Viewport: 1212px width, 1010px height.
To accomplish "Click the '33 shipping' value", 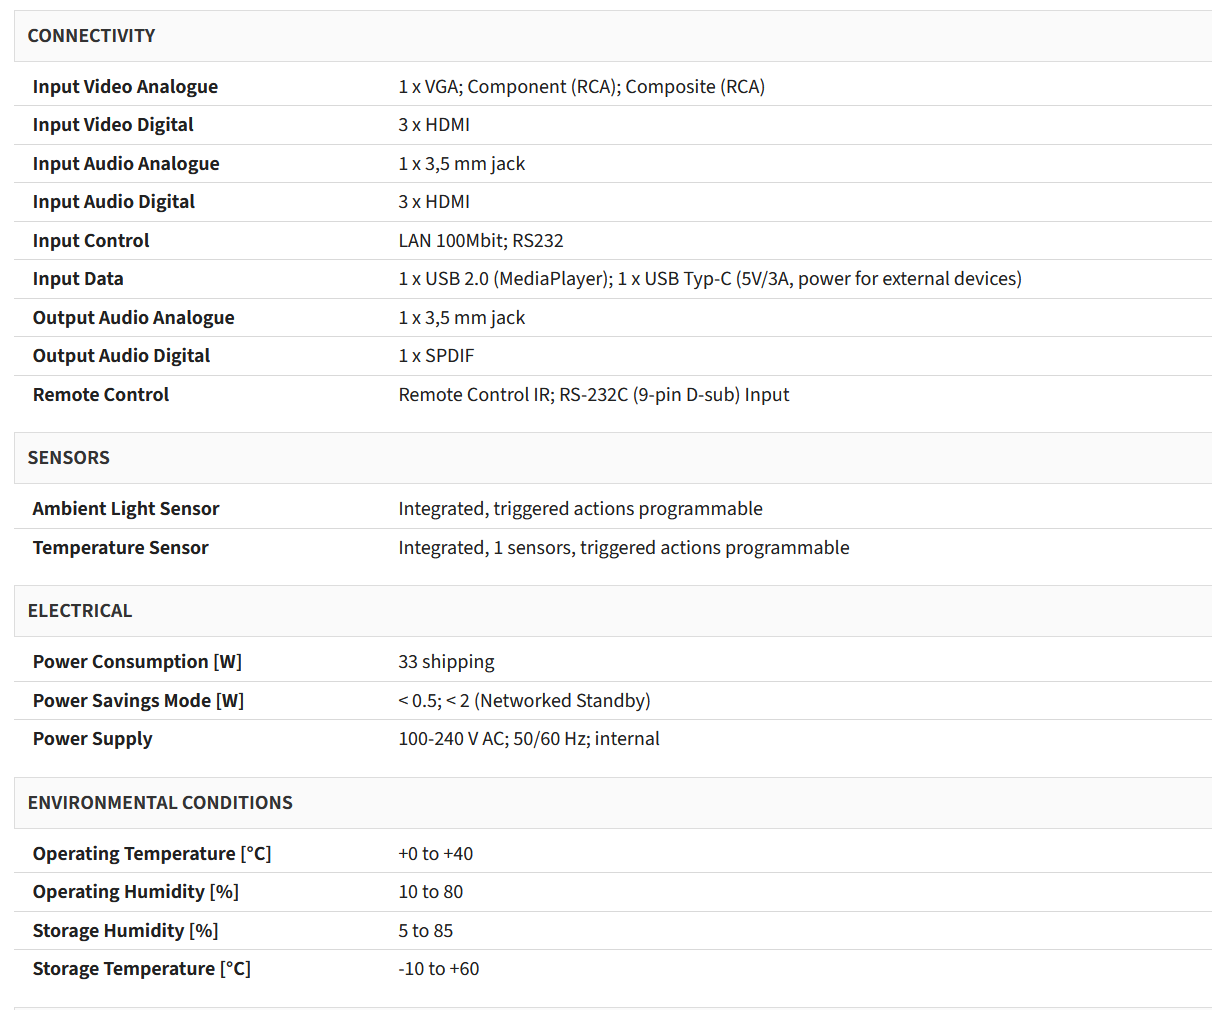I will [x=446, y=662].
